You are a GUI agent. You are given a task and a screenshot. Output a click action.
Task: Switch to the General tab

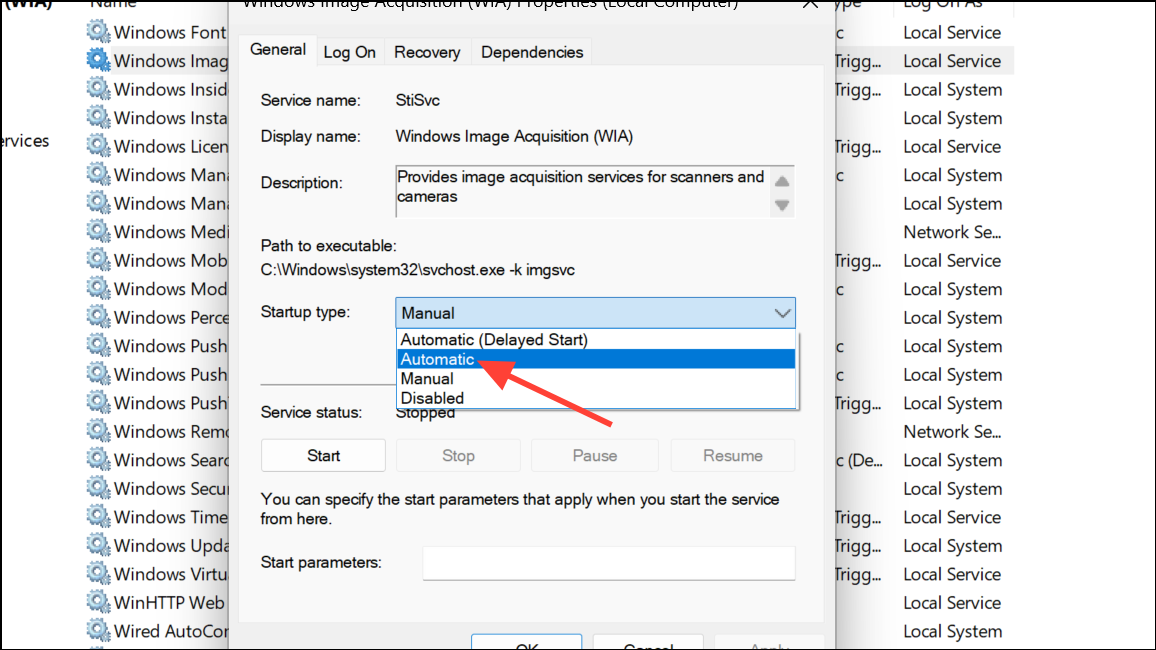point(278,50)
